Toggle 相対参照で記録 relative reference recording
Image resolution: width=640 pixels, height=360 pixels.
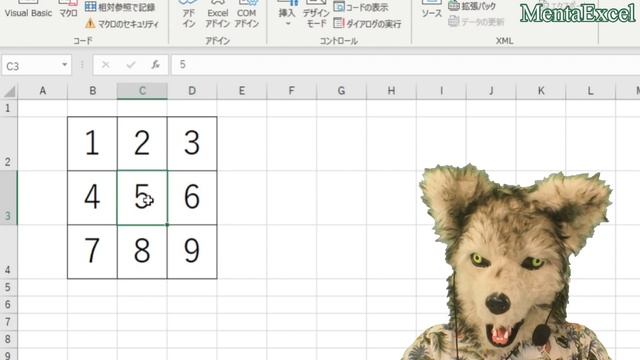coord(120,7)
